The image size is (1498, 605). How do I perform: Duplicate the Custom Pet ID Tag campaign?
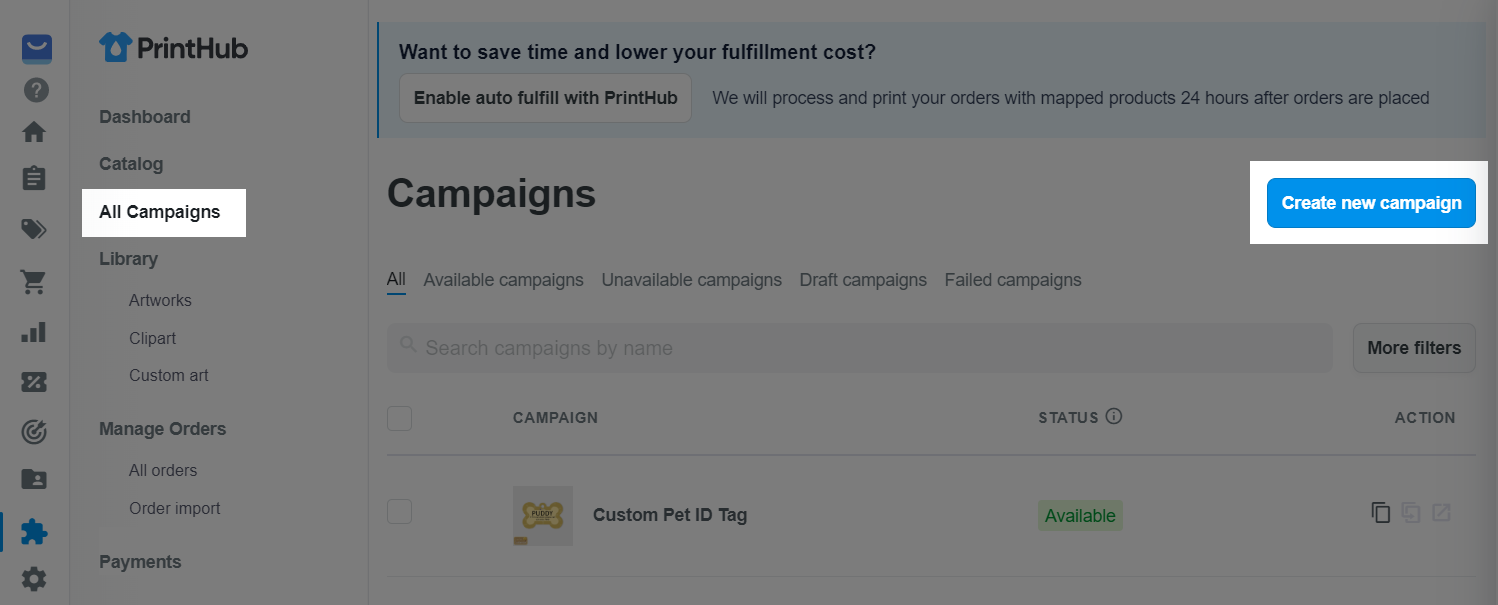[x=1381, y=513]
